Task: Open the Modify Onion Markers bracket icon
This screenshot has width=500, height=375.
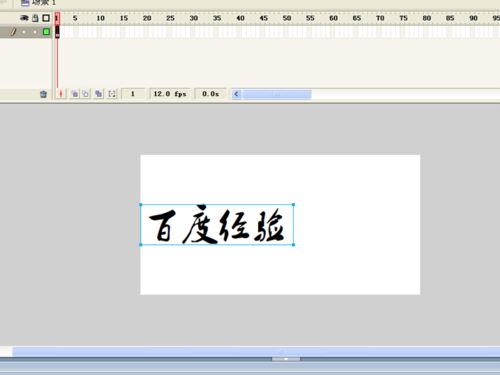Action: coord(112,94)
